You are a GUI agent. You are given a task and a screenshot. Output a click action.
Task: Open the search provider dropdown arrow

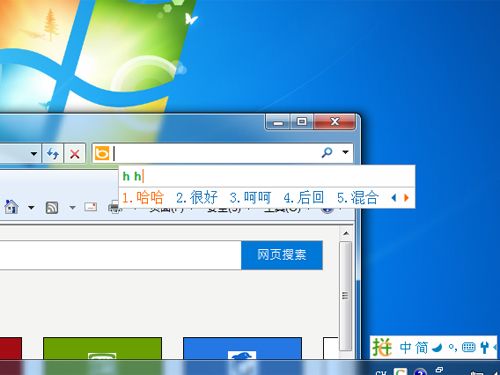point(345,152)
